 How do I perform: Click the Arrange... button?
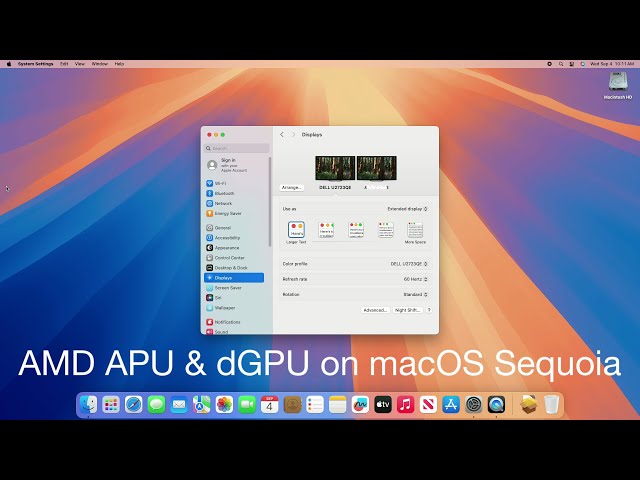pos(292,187)
